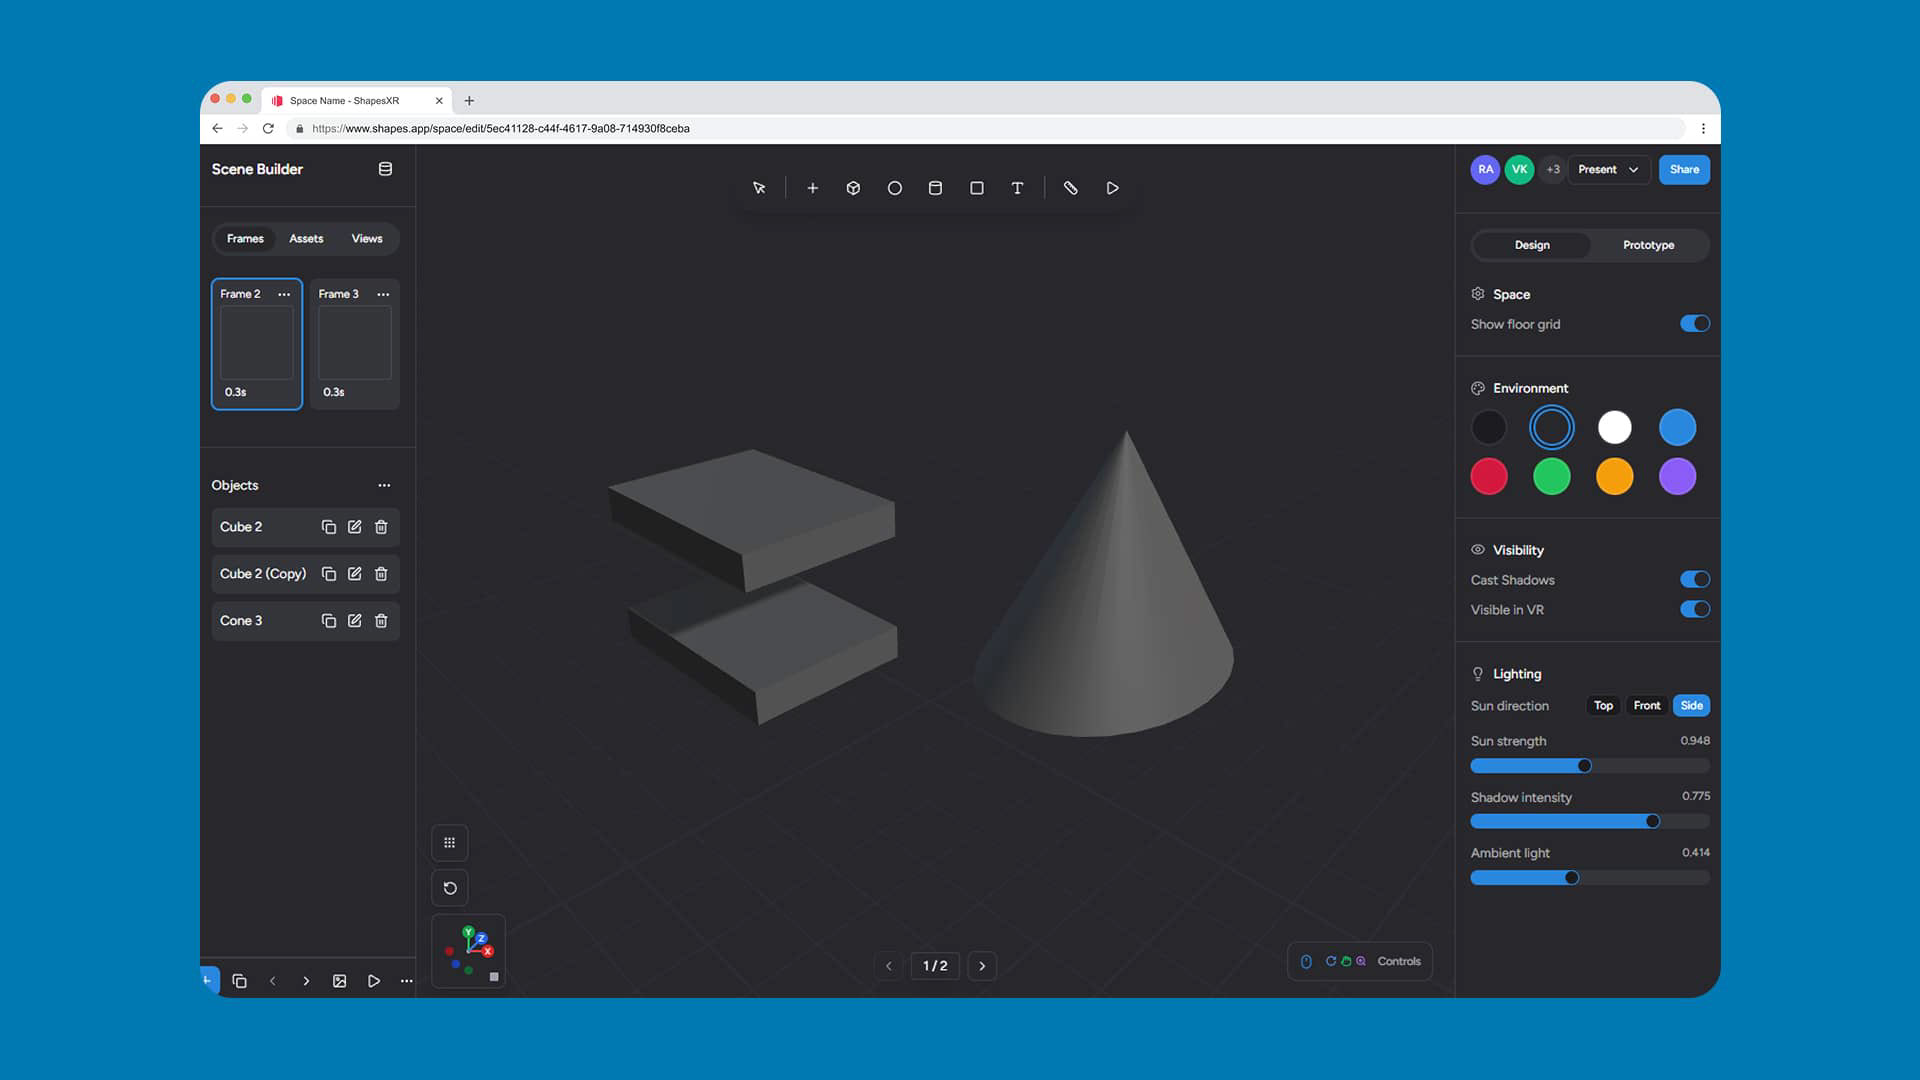This screenshot has width=1920, height=1080.
Task: Open the Present dropdown
Action: 1608,170
